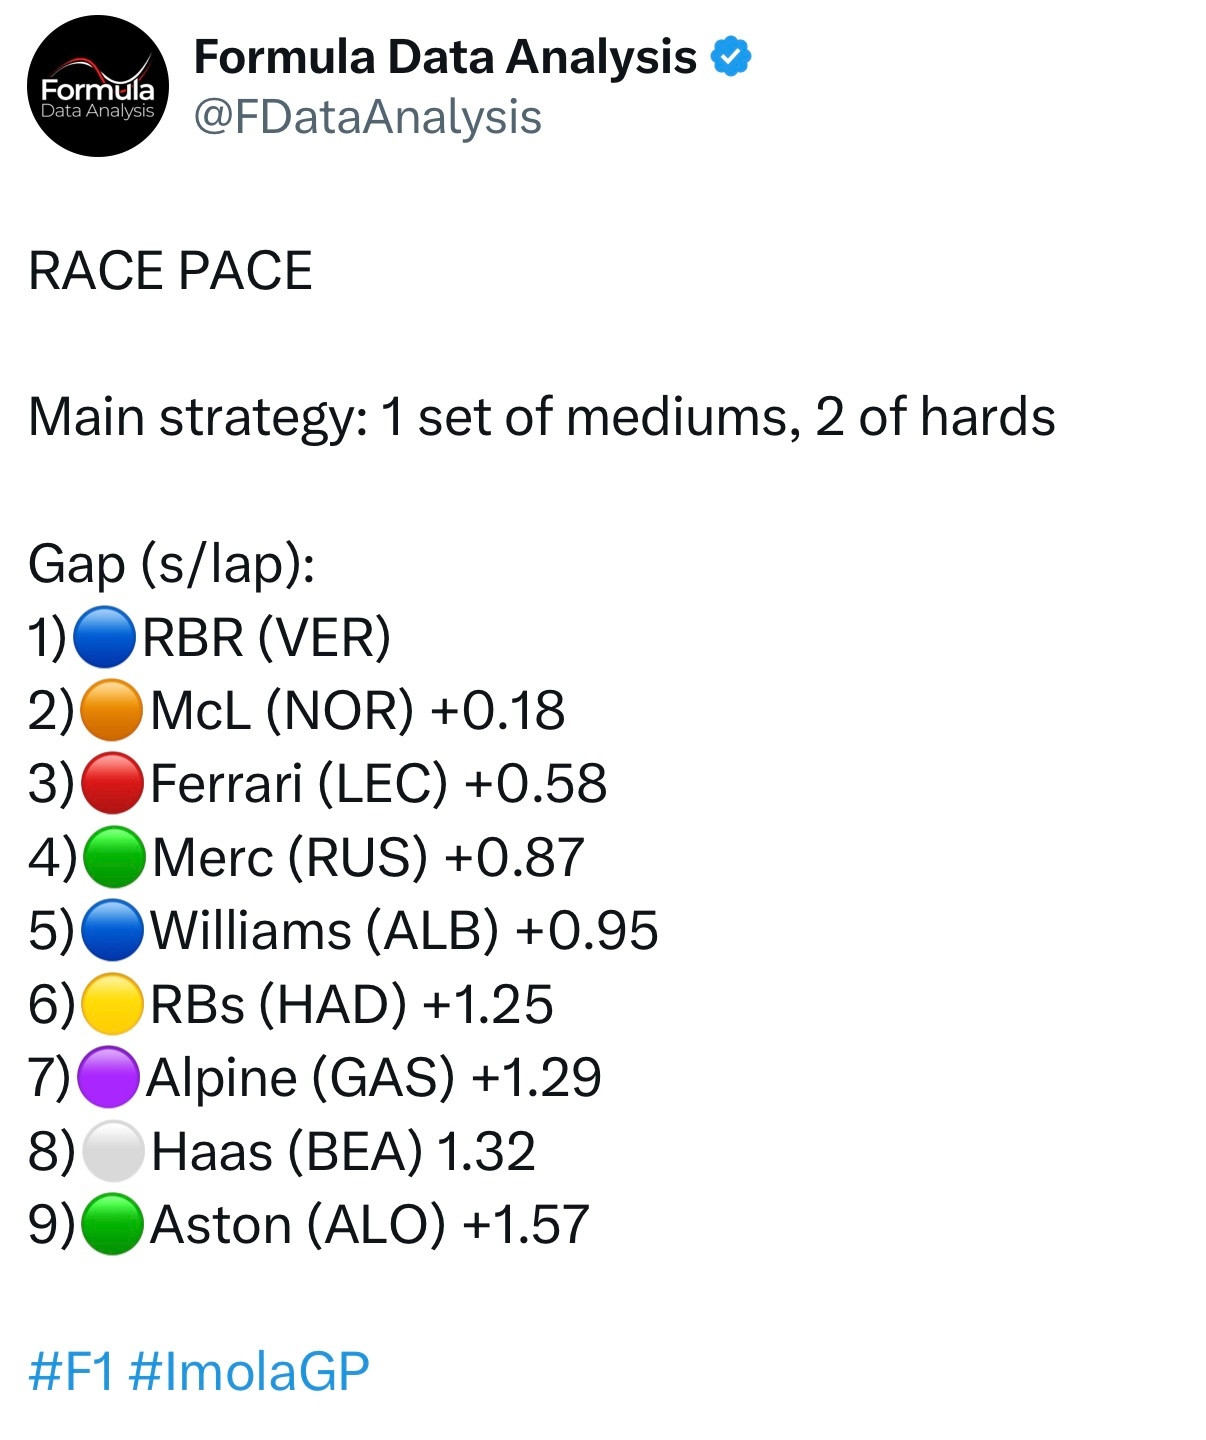This screenshot has width=1206, height=1440.
Task: Click the blue circle next to RBR (VER)
Action: [x=104, y=637]
